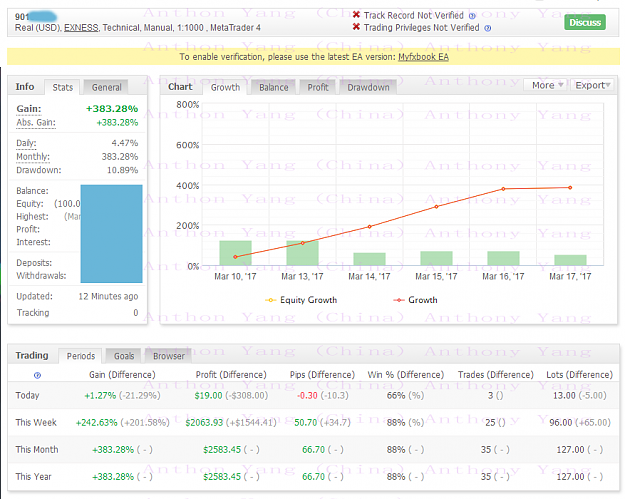Click the Tracking count 0

pyautogui.click(x=136, y=313)
